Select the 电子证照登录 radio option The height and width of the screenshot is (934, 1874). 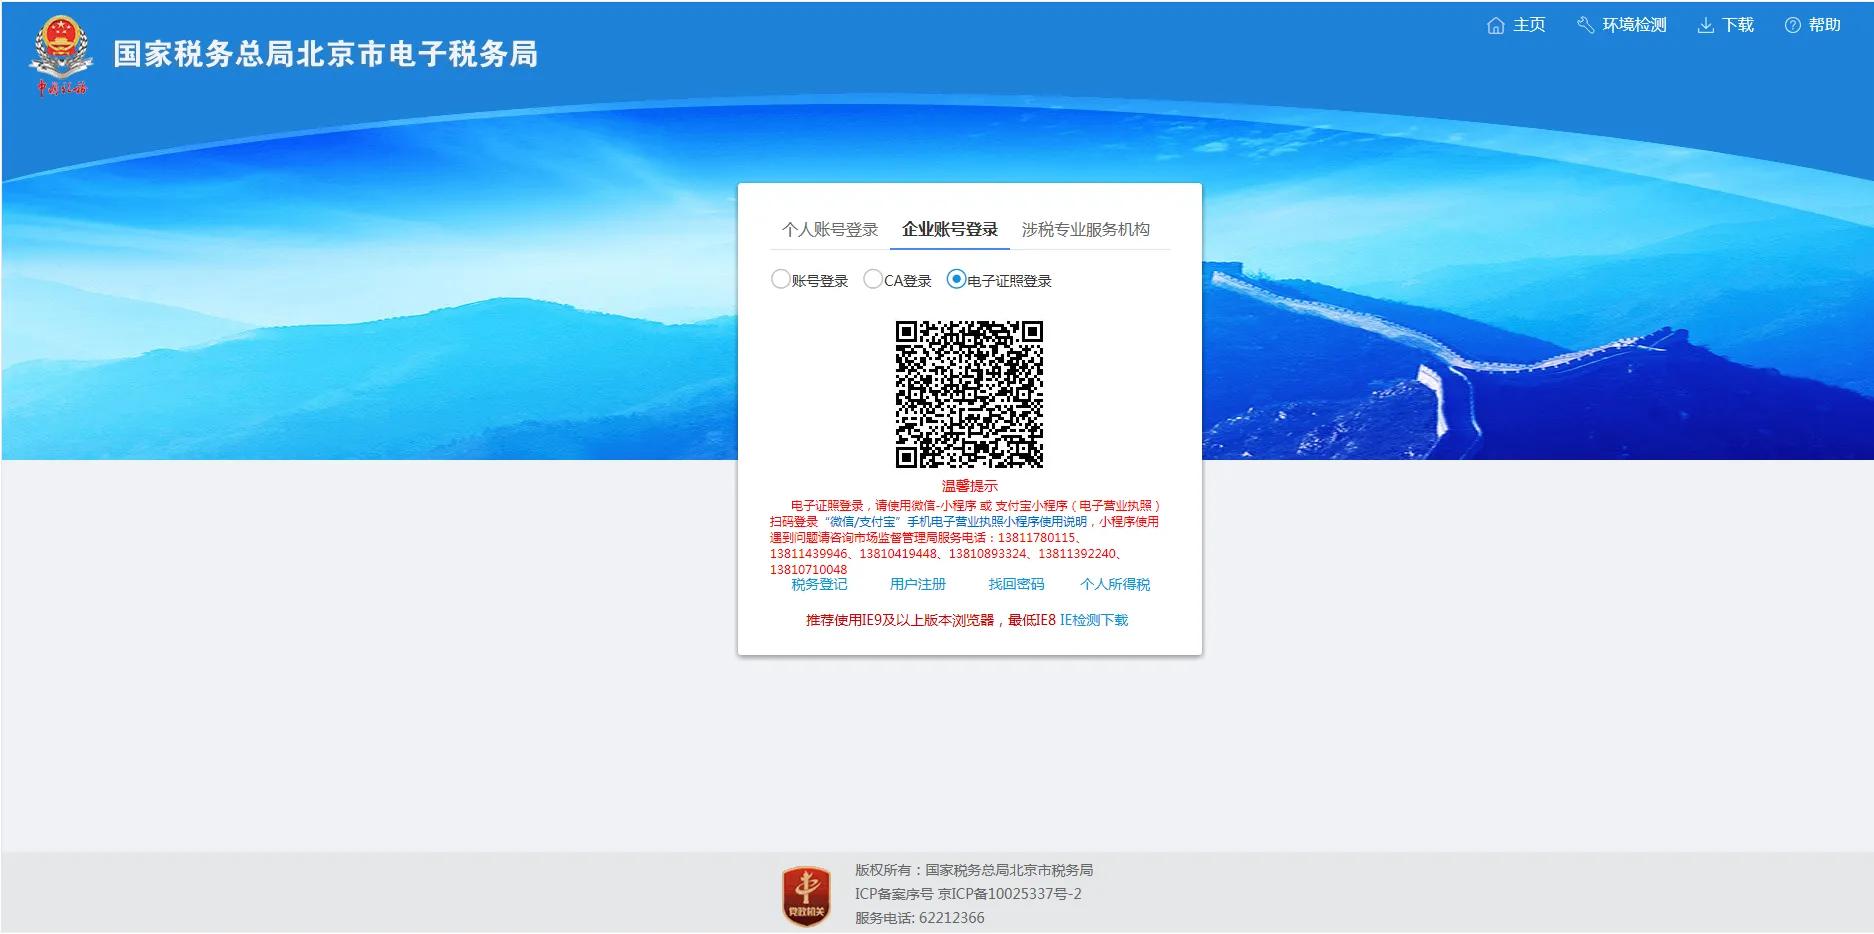coord(955,280)
